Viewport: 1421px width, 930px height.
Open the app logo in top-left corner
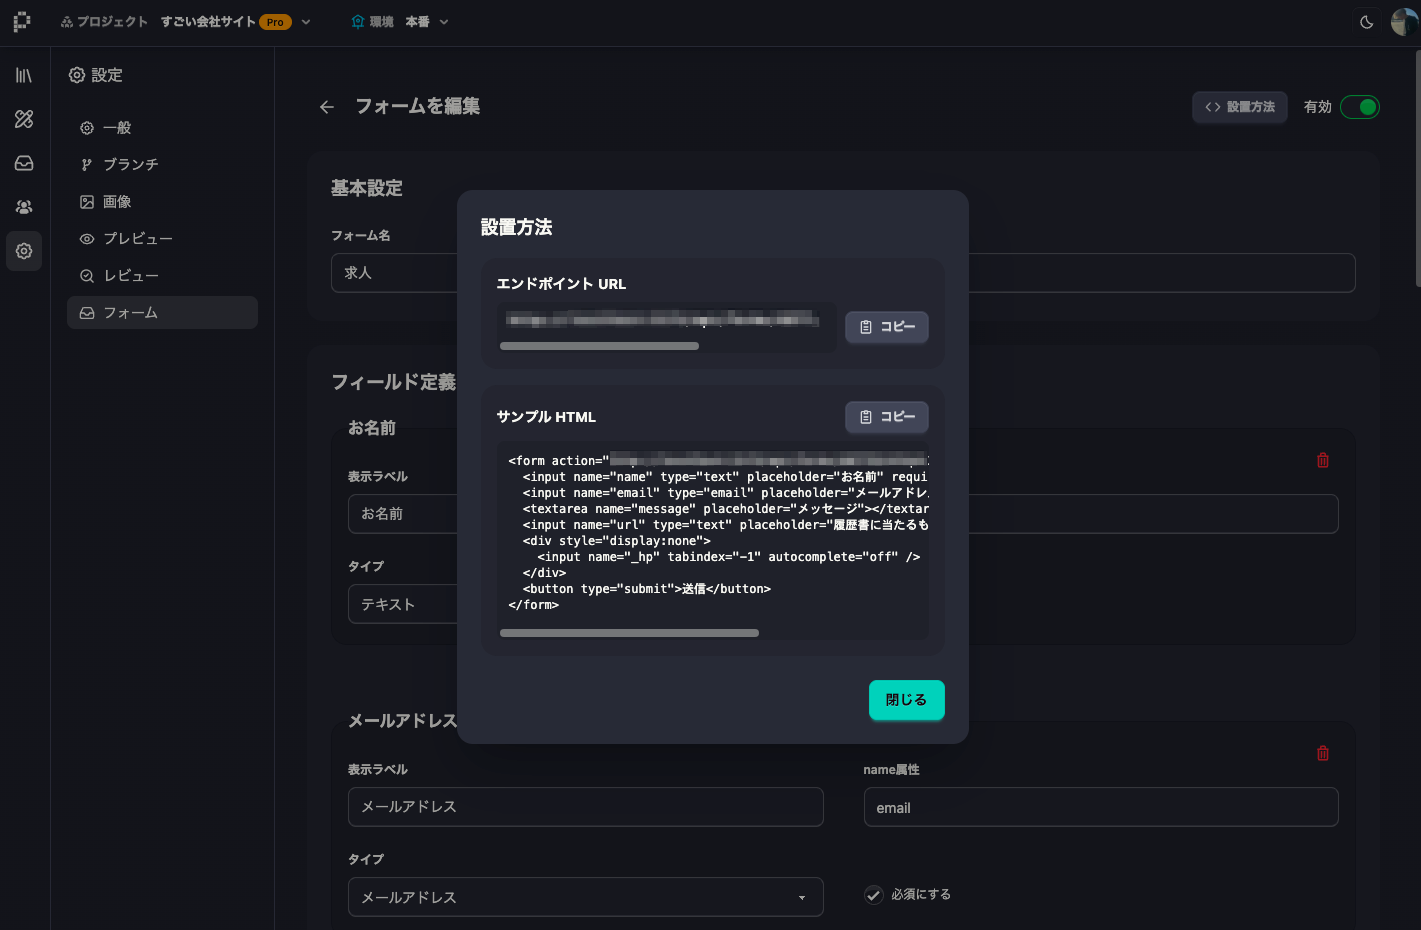click(22, 21)
